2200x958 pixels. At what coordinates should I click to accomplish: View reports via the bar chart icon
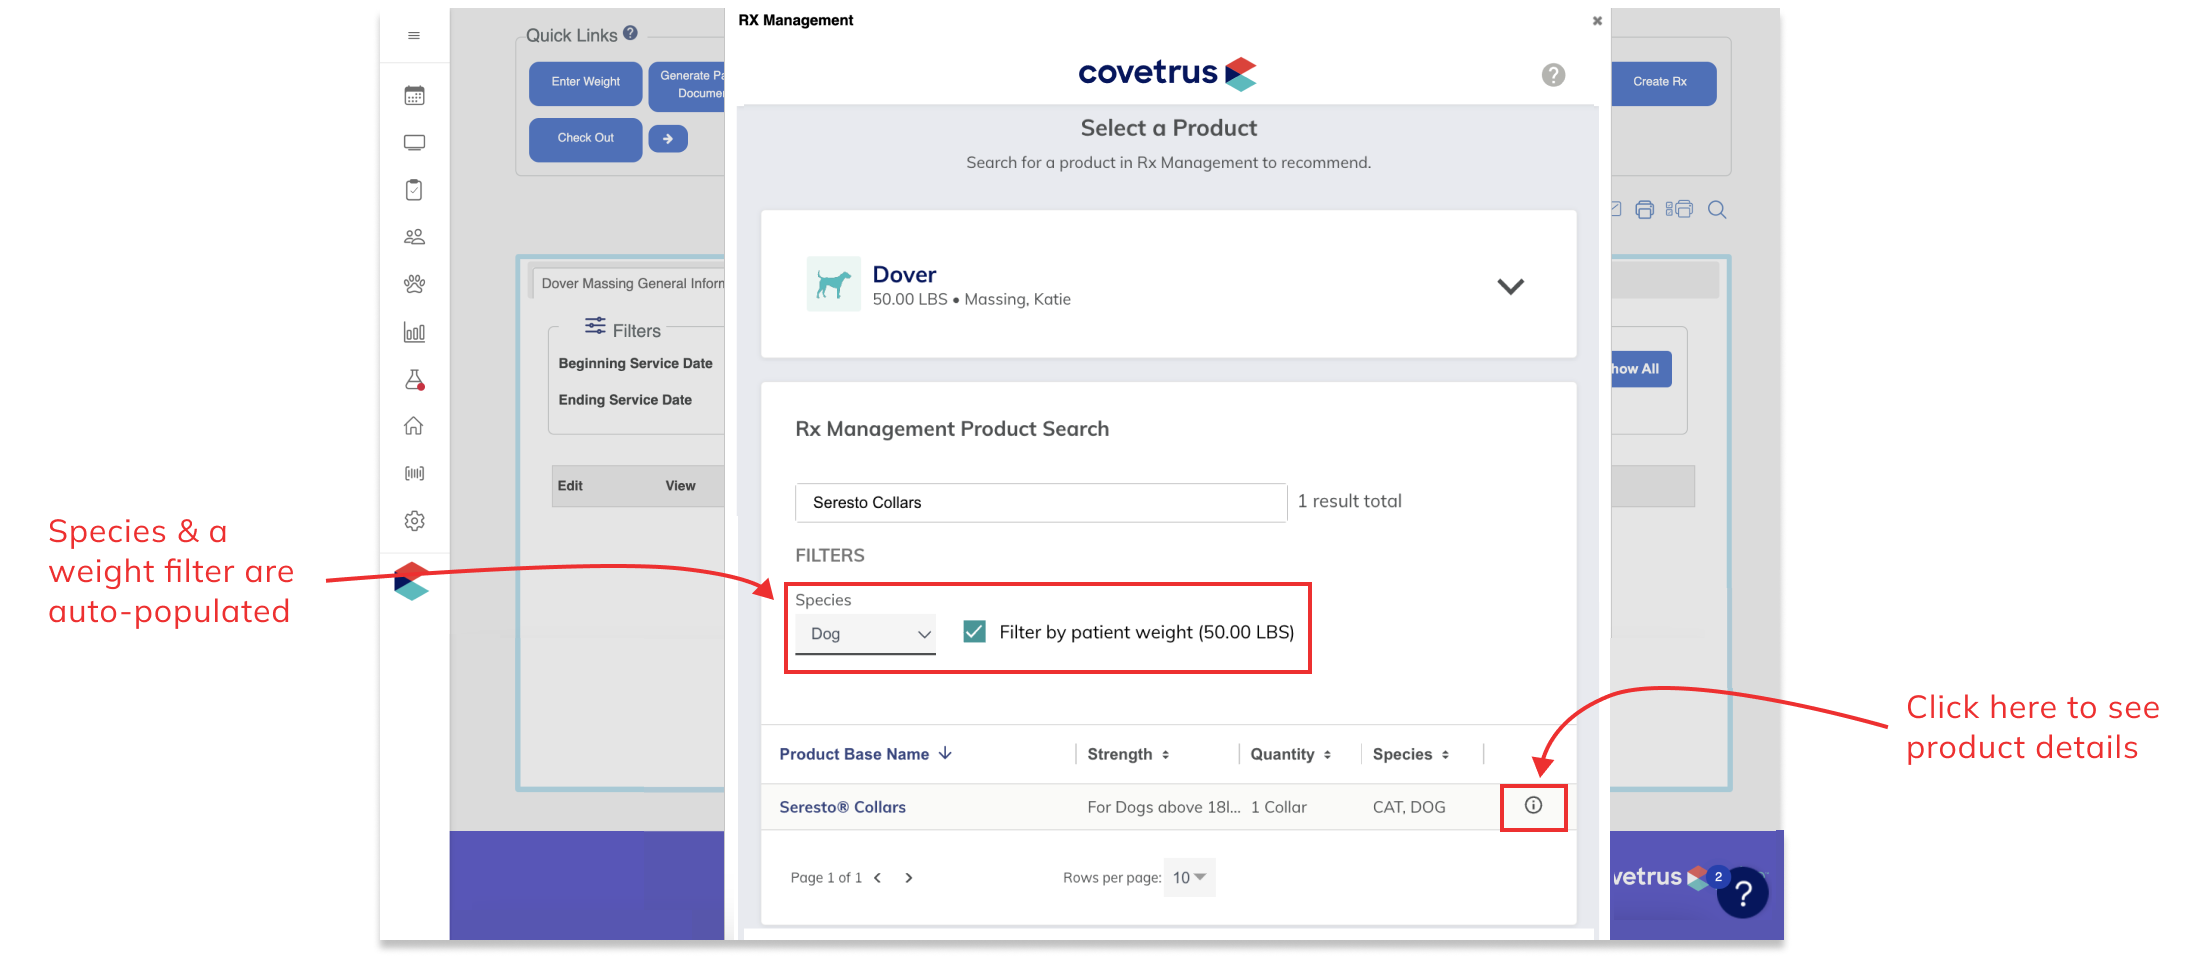(x=414, y=332)
